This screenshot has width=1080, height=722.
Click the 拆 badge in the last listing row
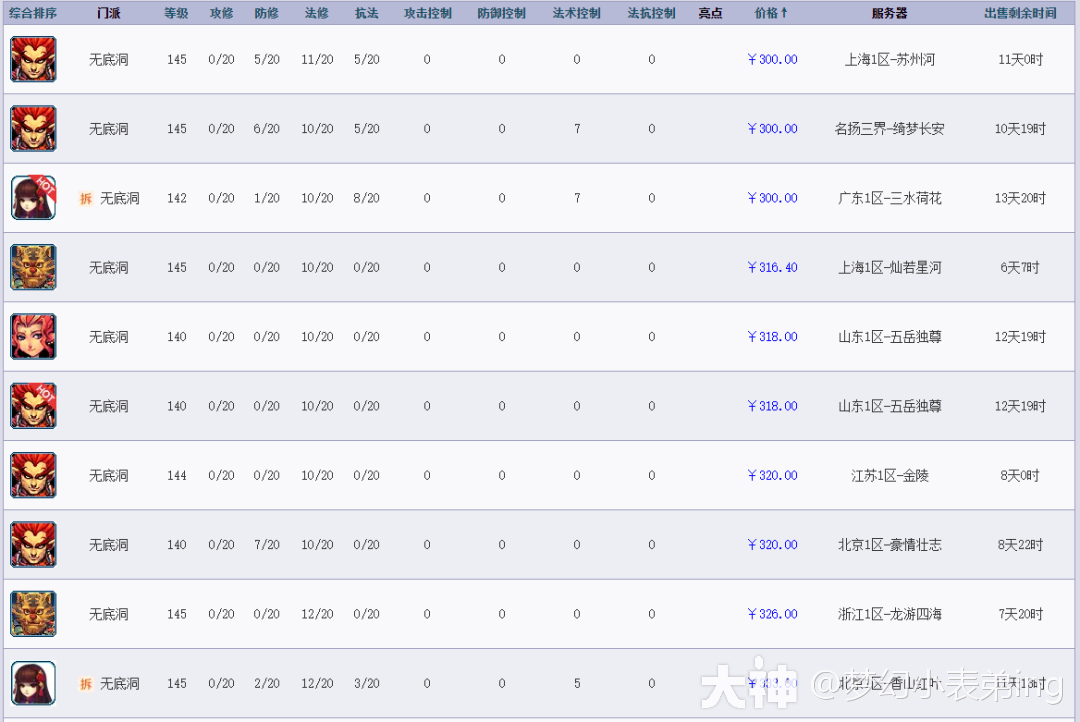(x=86, y=684)
